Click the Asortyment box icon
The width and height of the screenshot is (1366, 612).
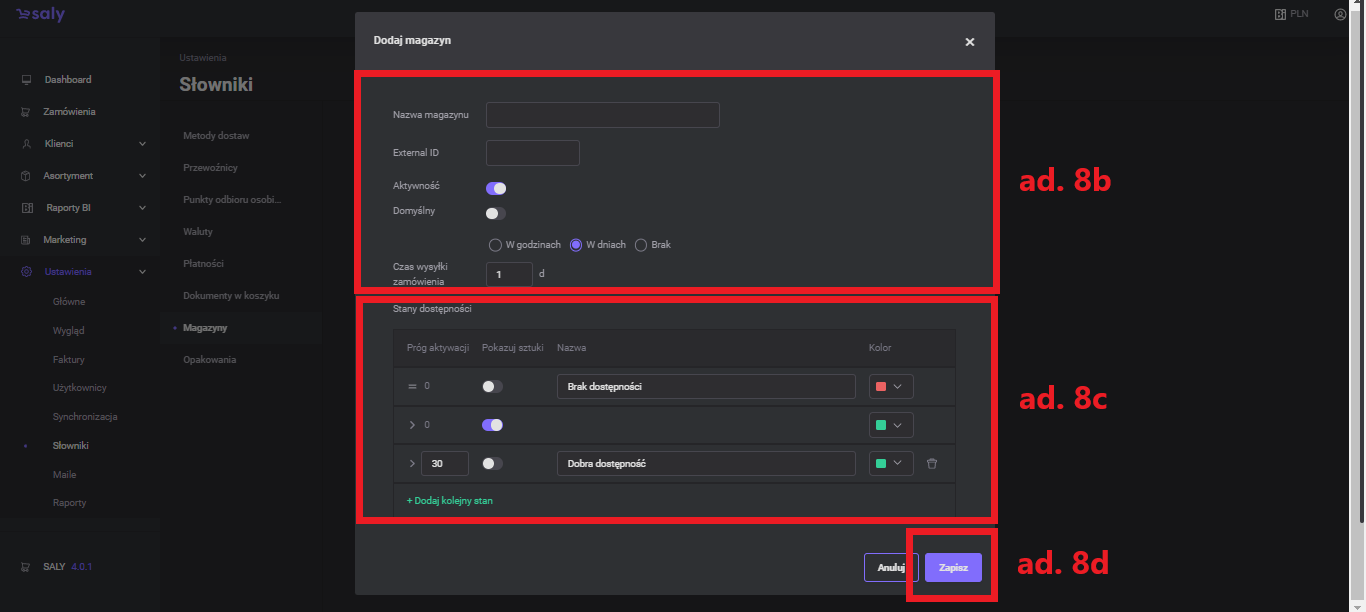tap(26, 176)
